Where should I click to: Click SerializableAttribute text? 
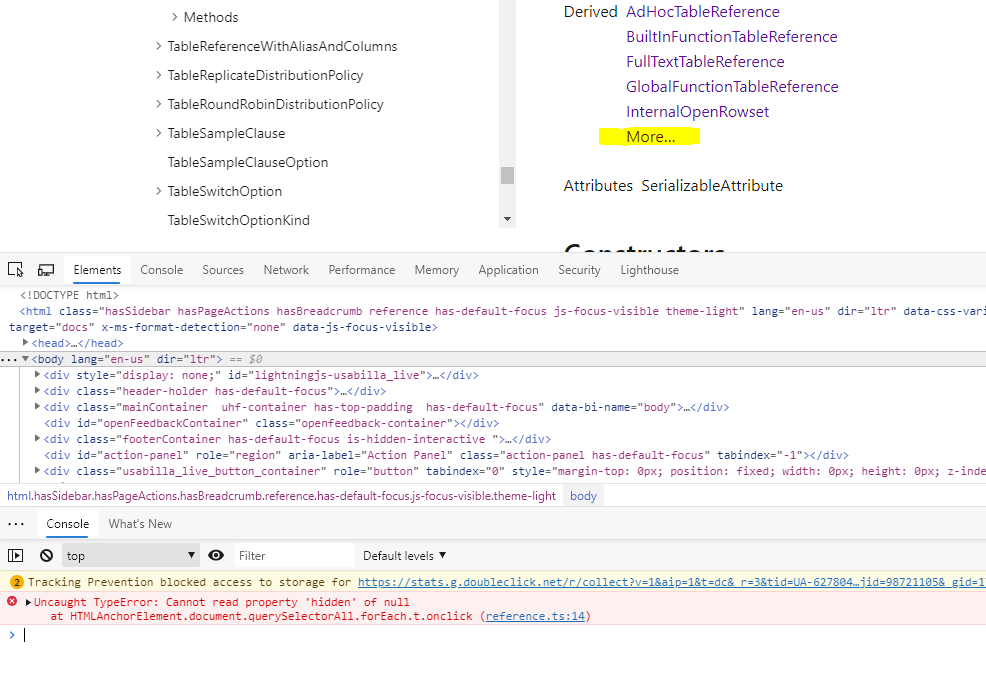[x=712, y=186]
